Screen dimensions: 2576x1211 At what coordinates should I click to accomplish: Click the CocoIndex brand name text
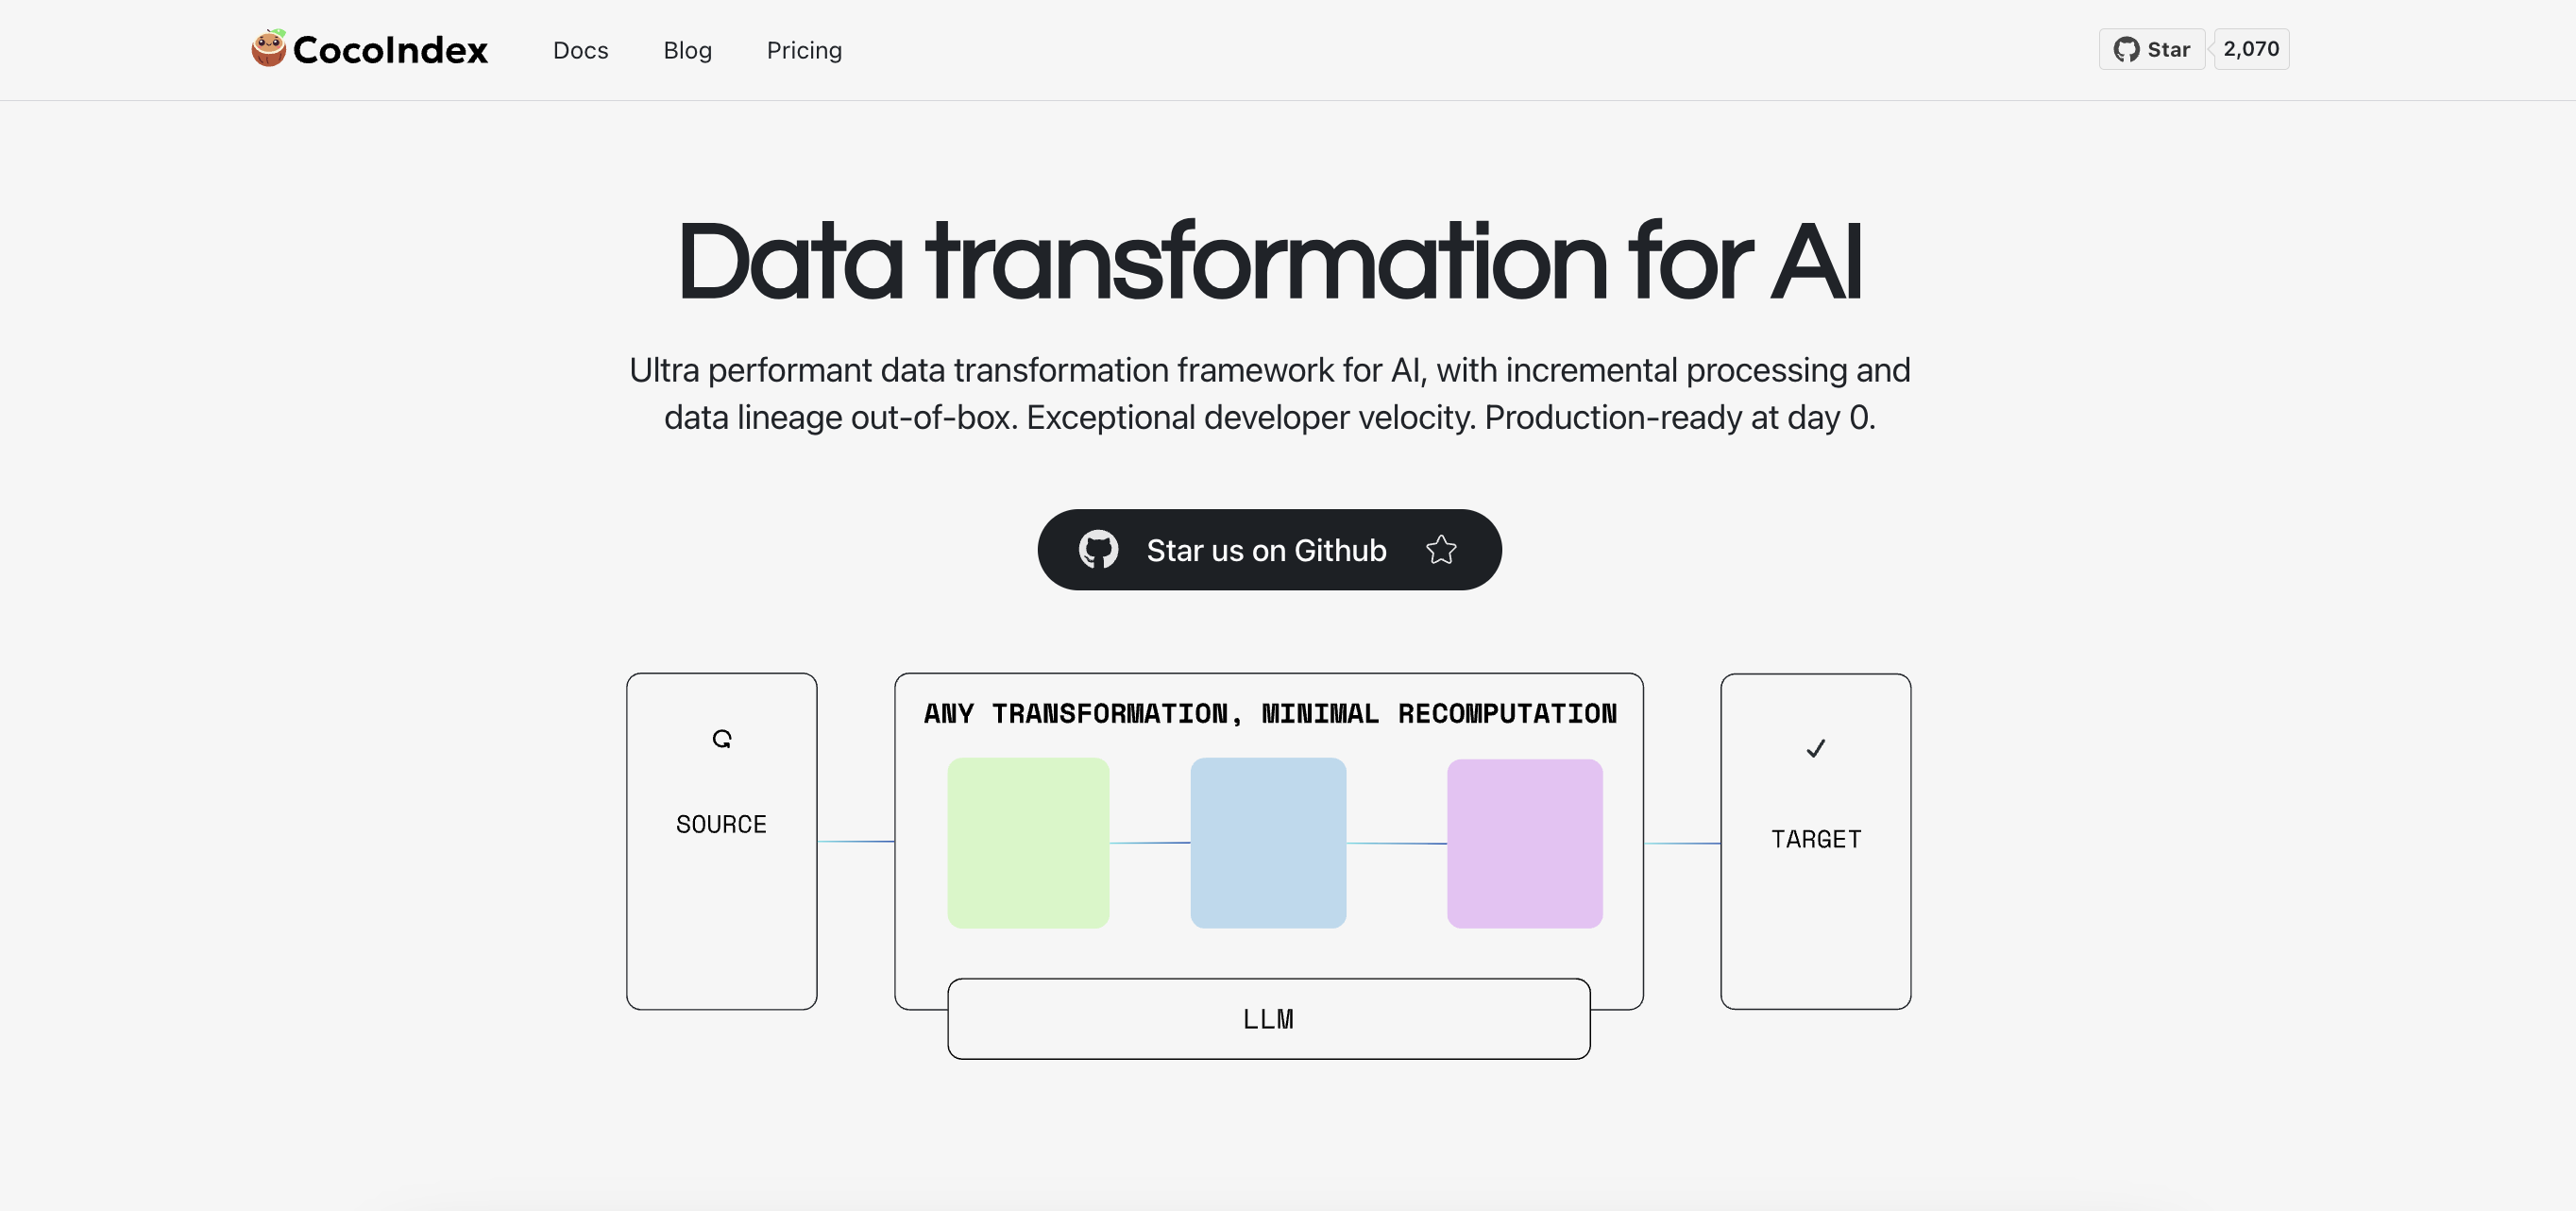(x=390, y=49)
